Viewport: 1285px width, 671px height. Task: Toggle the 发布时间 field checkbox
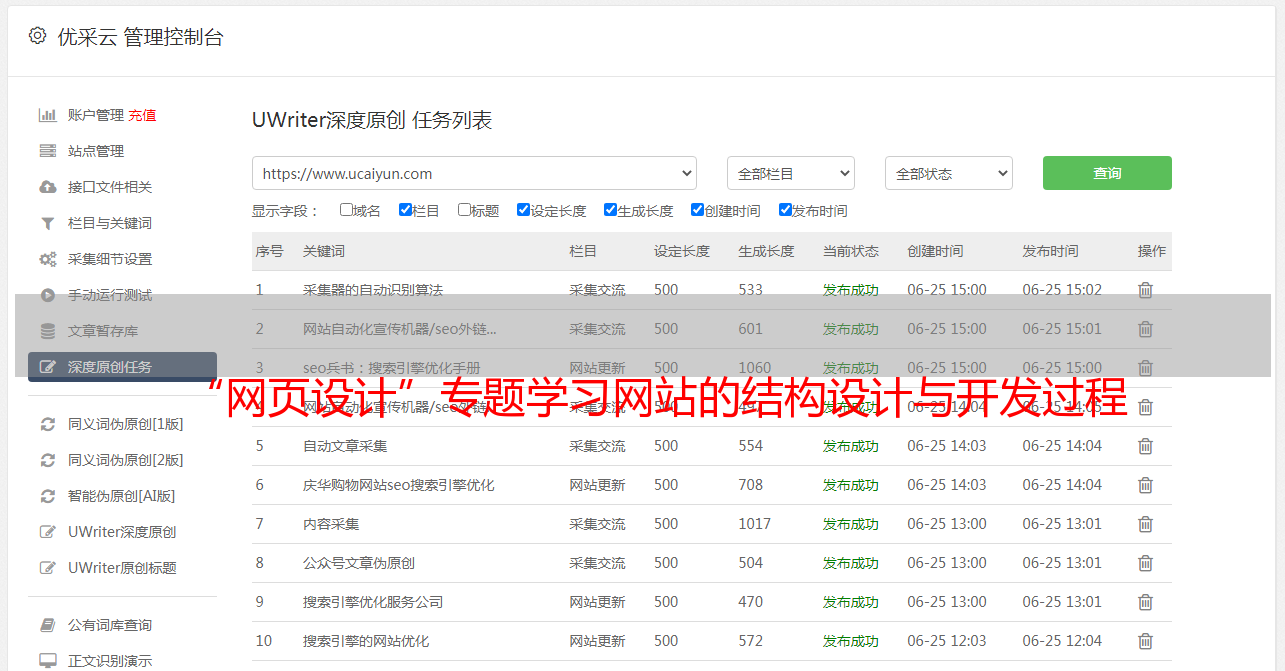[x=785, y=210]
